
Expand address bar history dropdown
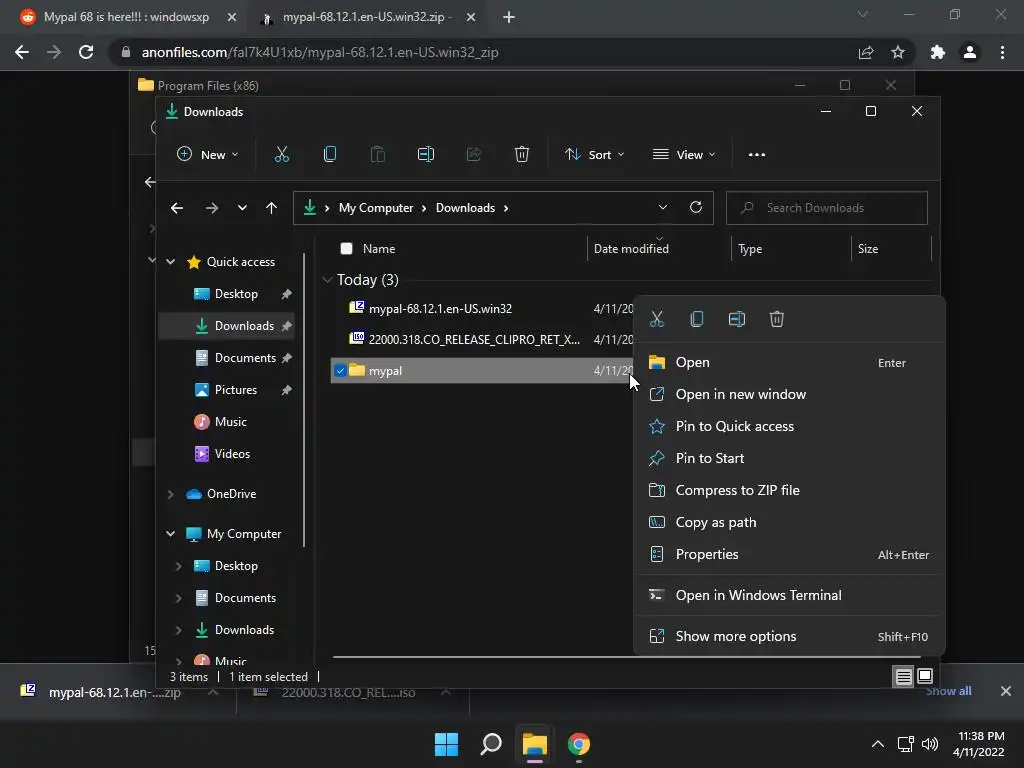(662, 208)
